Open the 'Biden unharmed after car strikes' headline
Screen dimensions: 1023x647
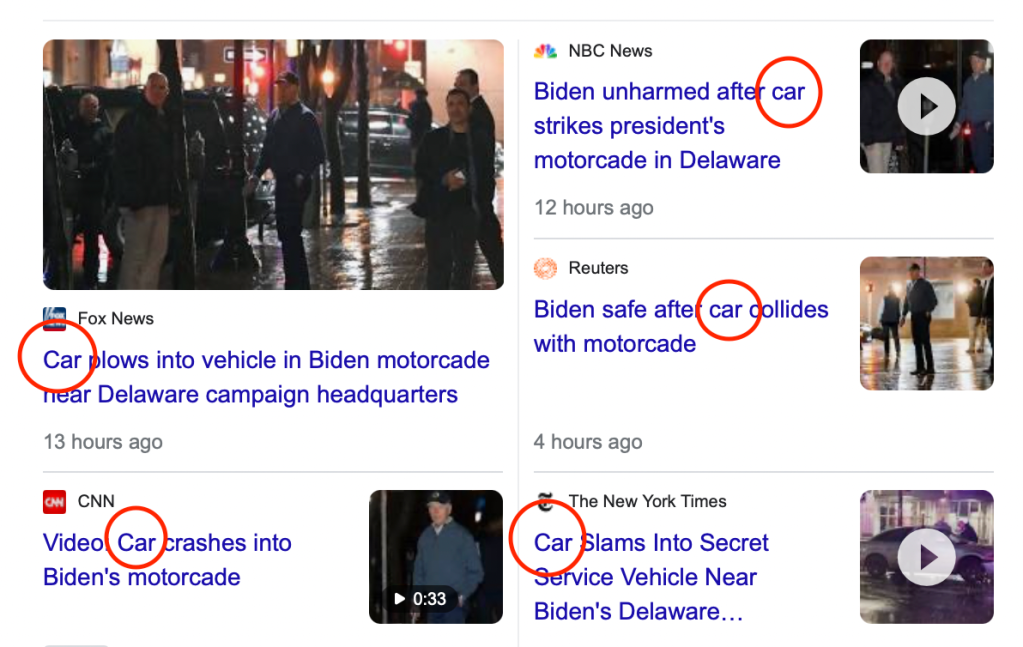(x=660, y=125)
